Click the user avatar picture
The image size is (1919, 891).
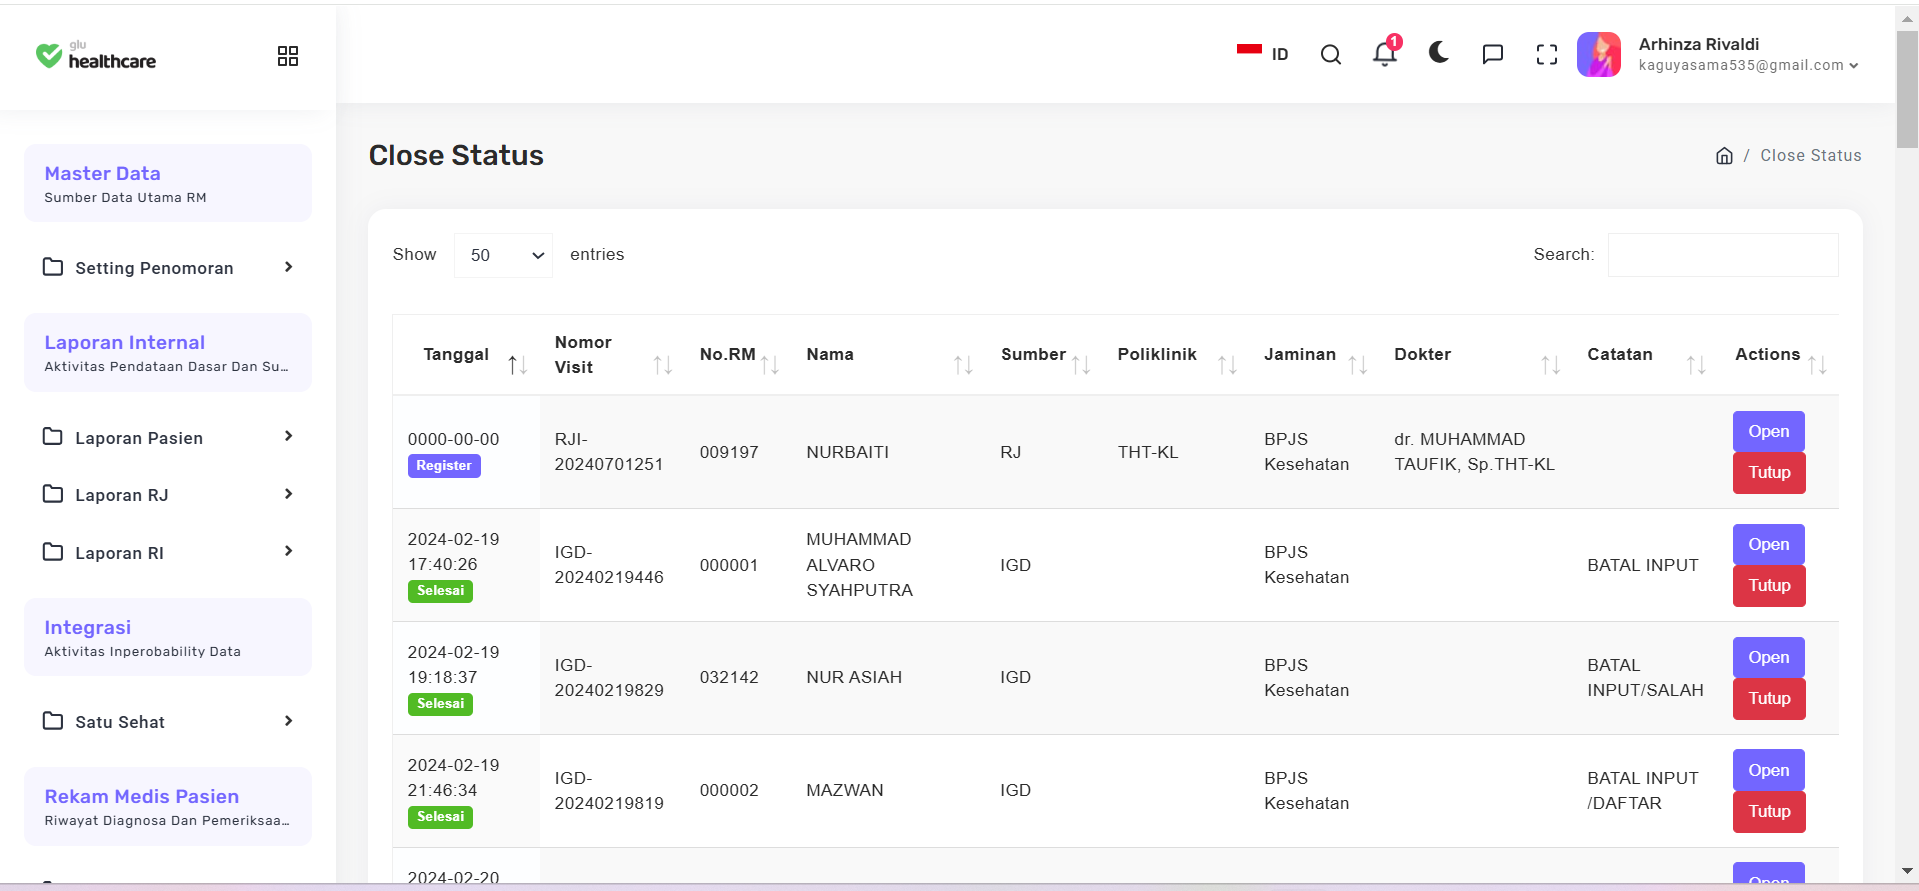click(1599, 54)
